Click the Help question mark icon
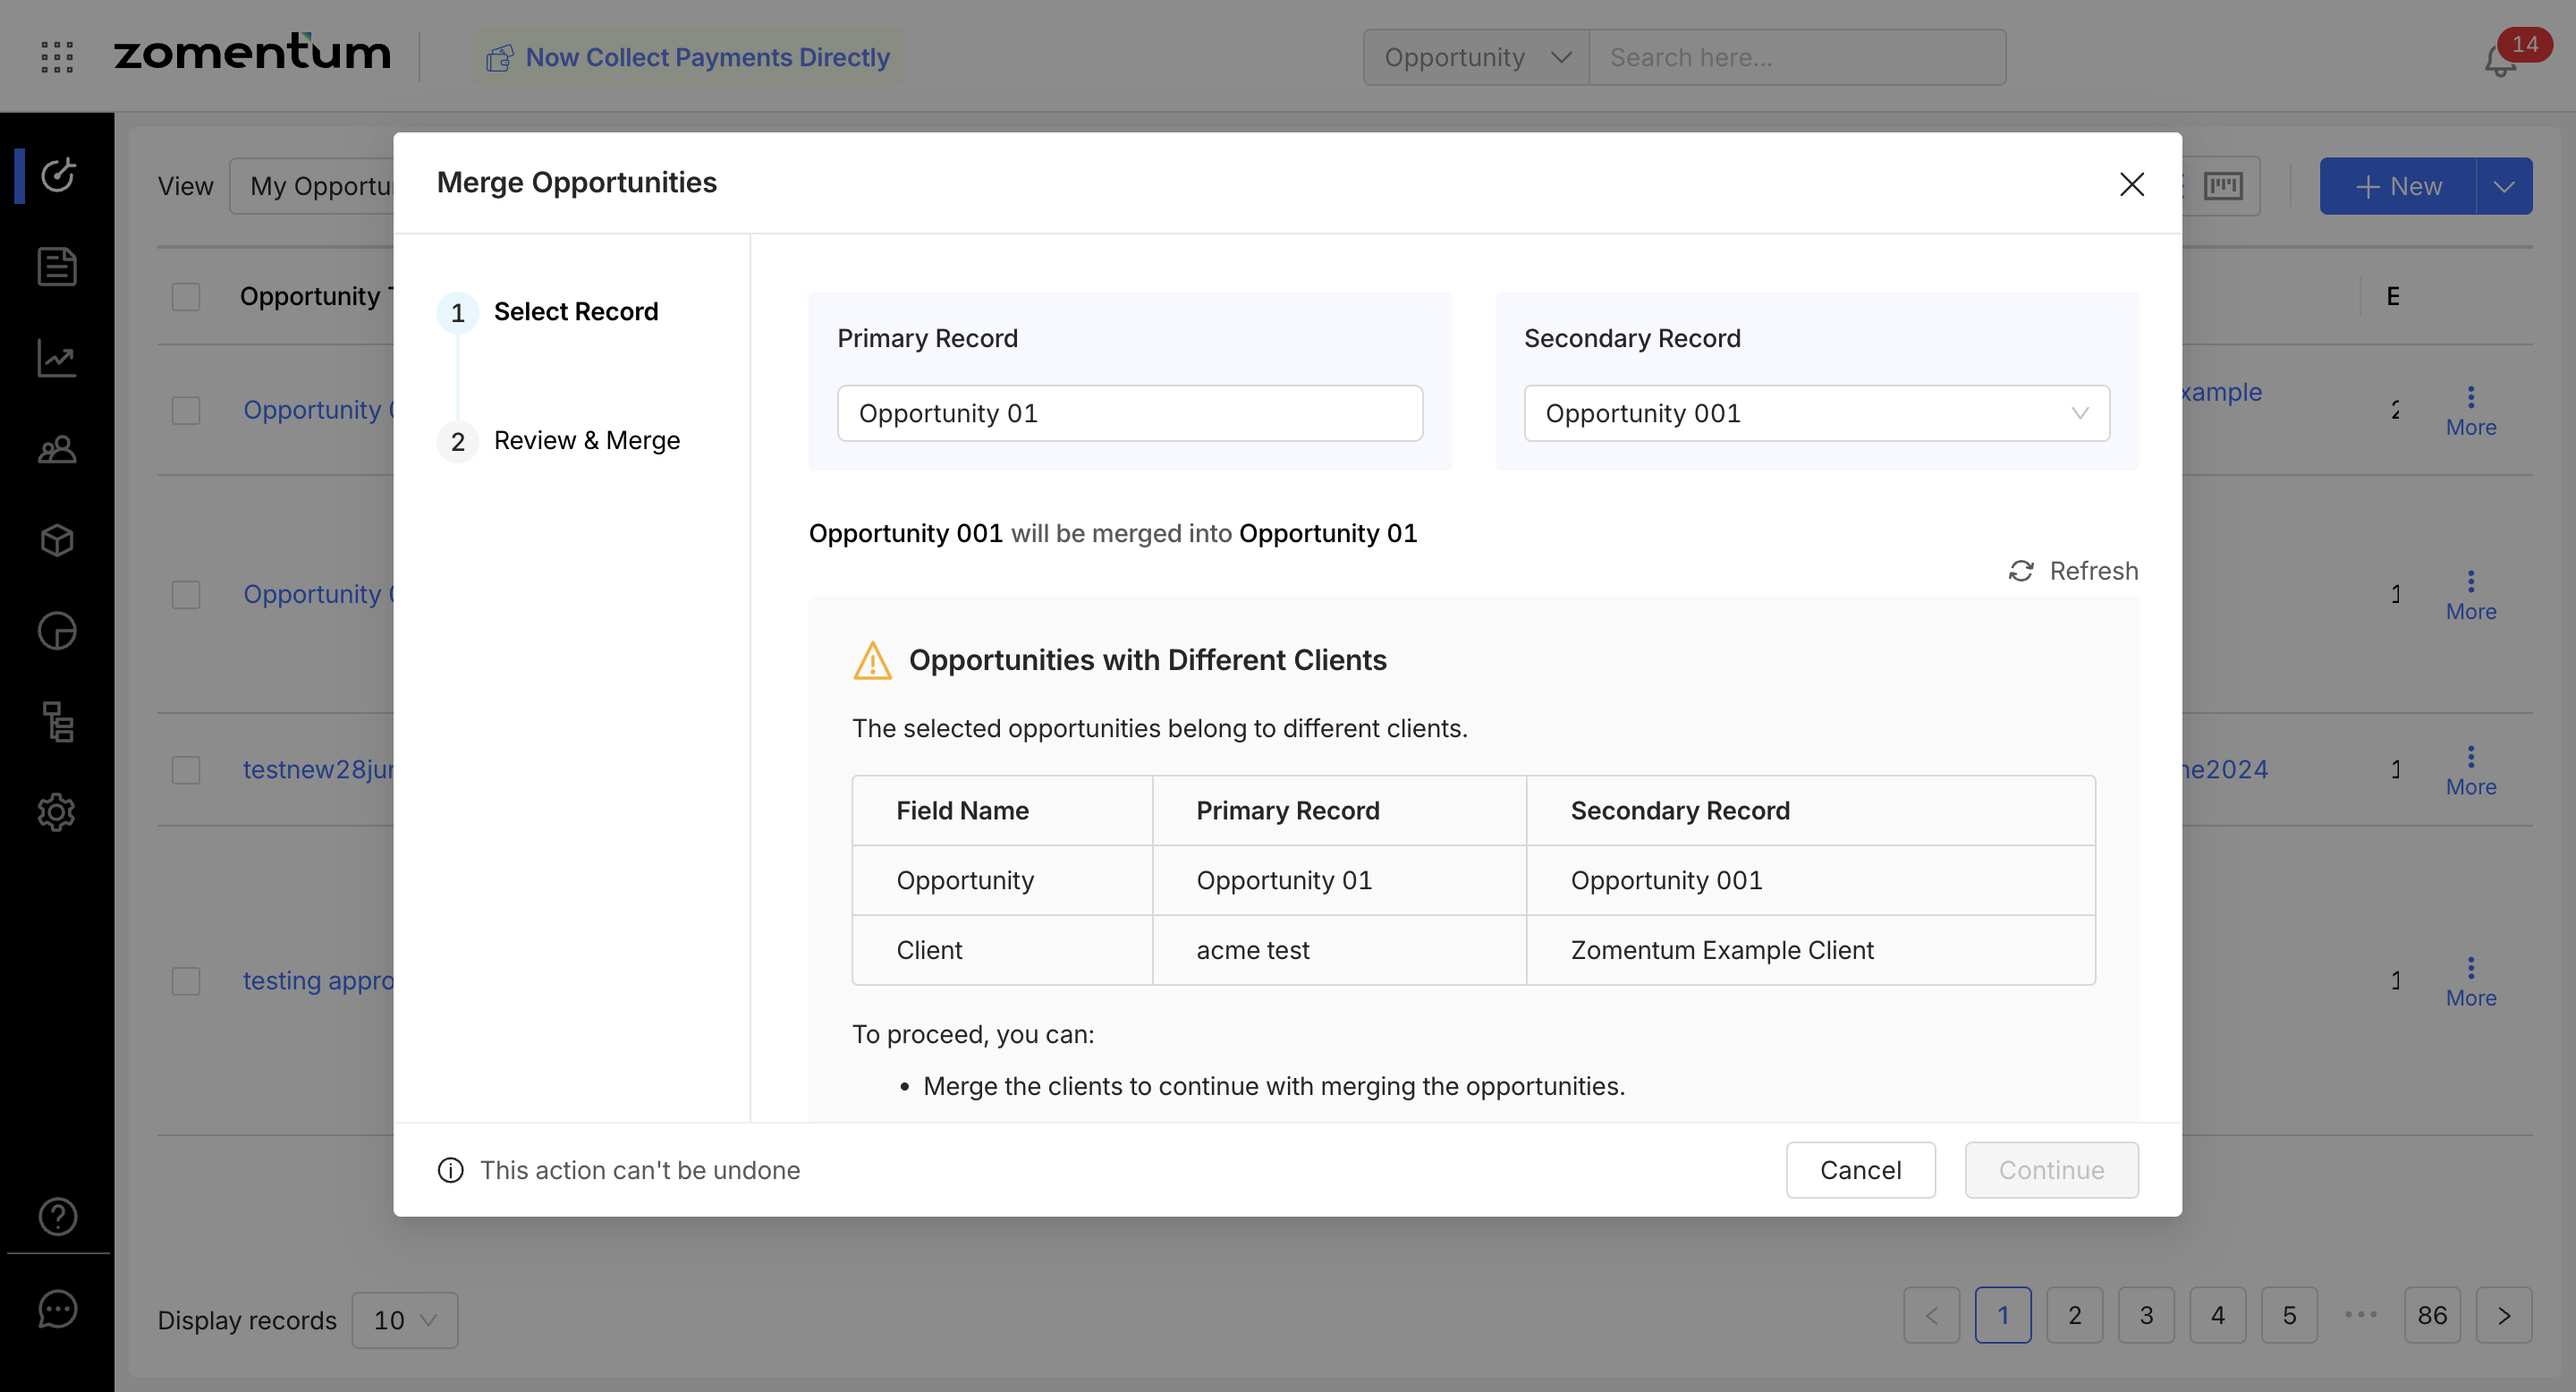The image size is (2576, 1392). [x=57, y=1216]
